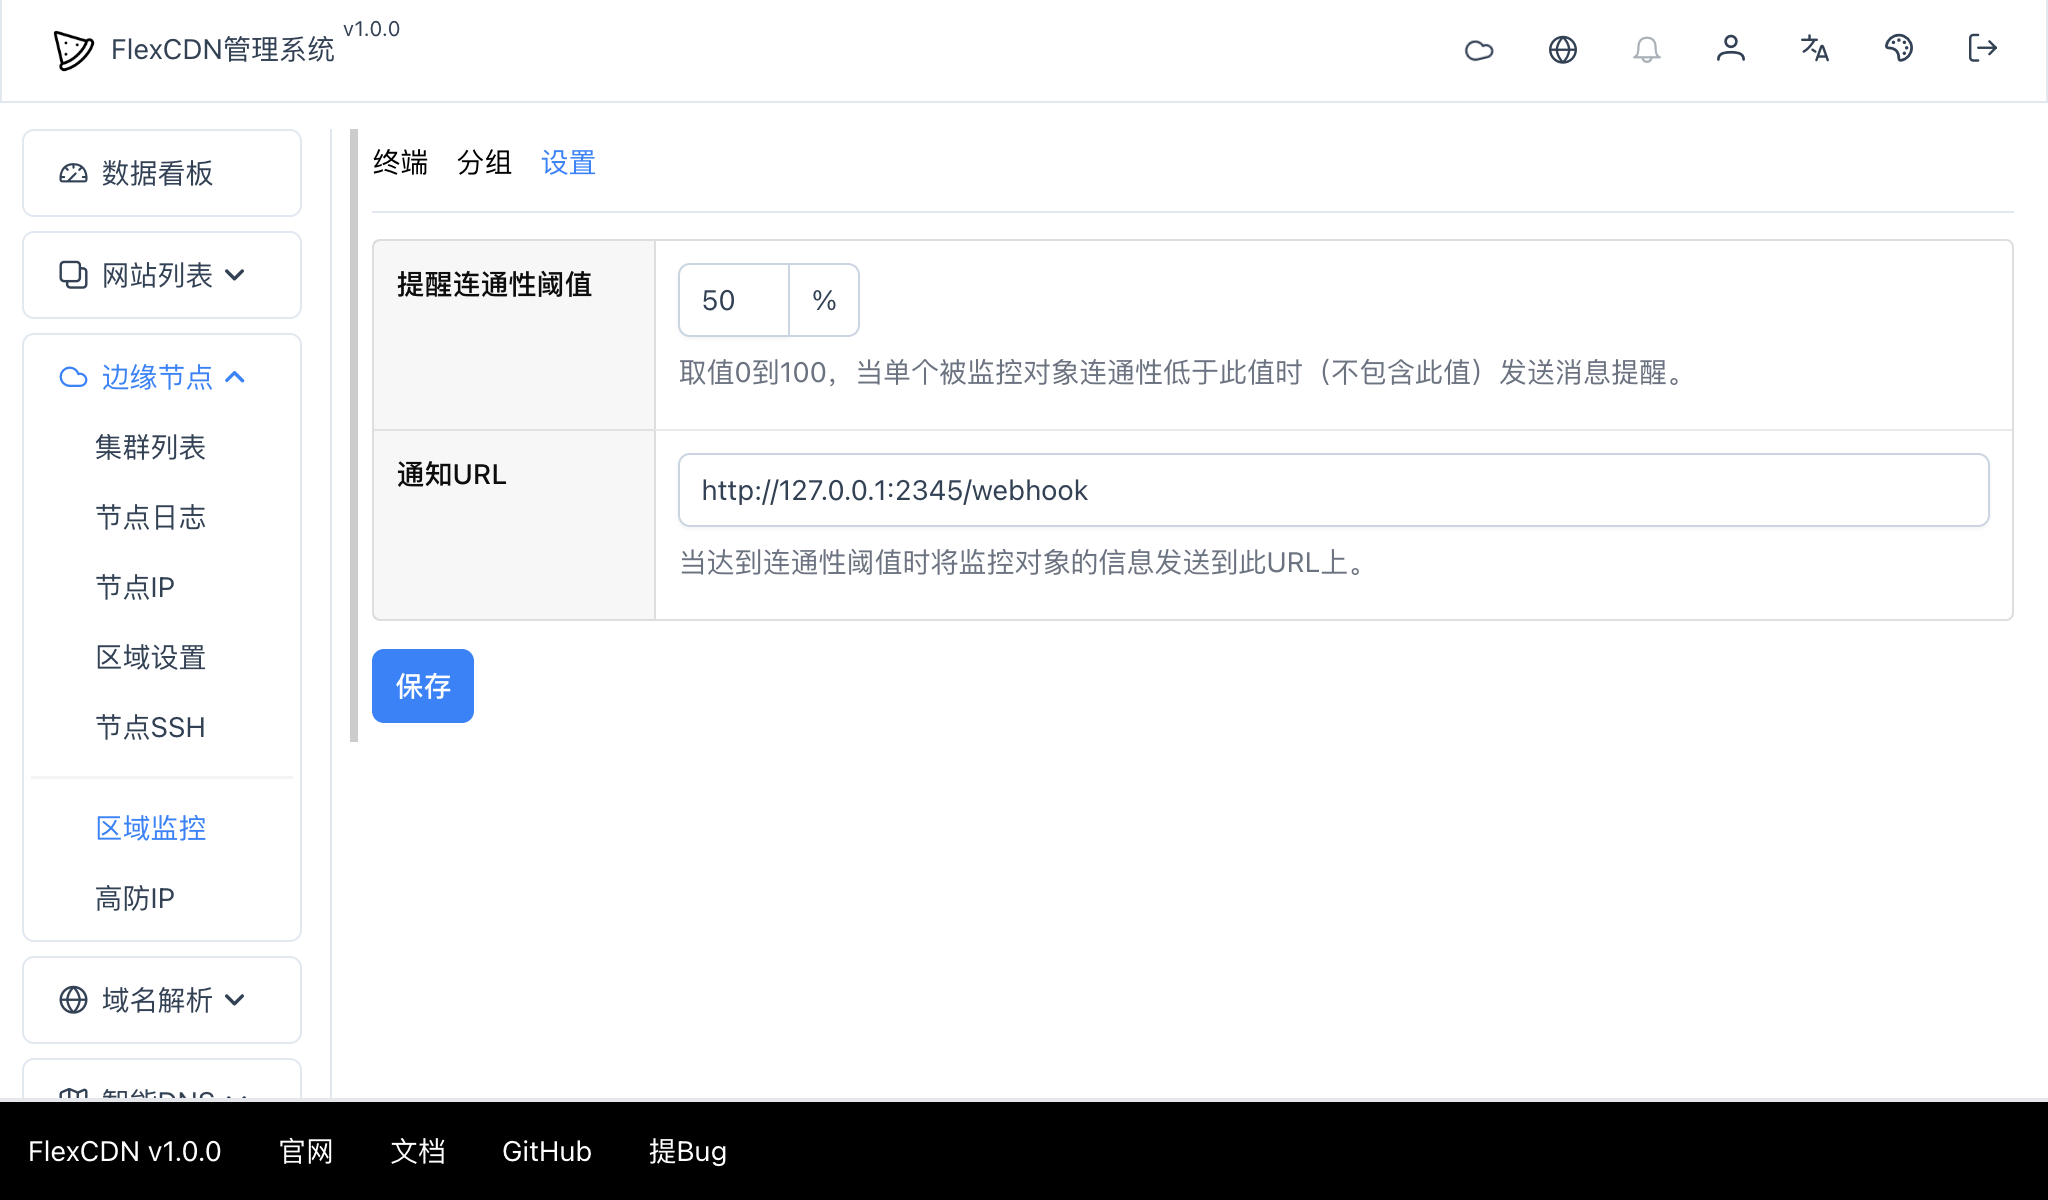
Task: Open the GitHub footer link
Action: 546,1151
